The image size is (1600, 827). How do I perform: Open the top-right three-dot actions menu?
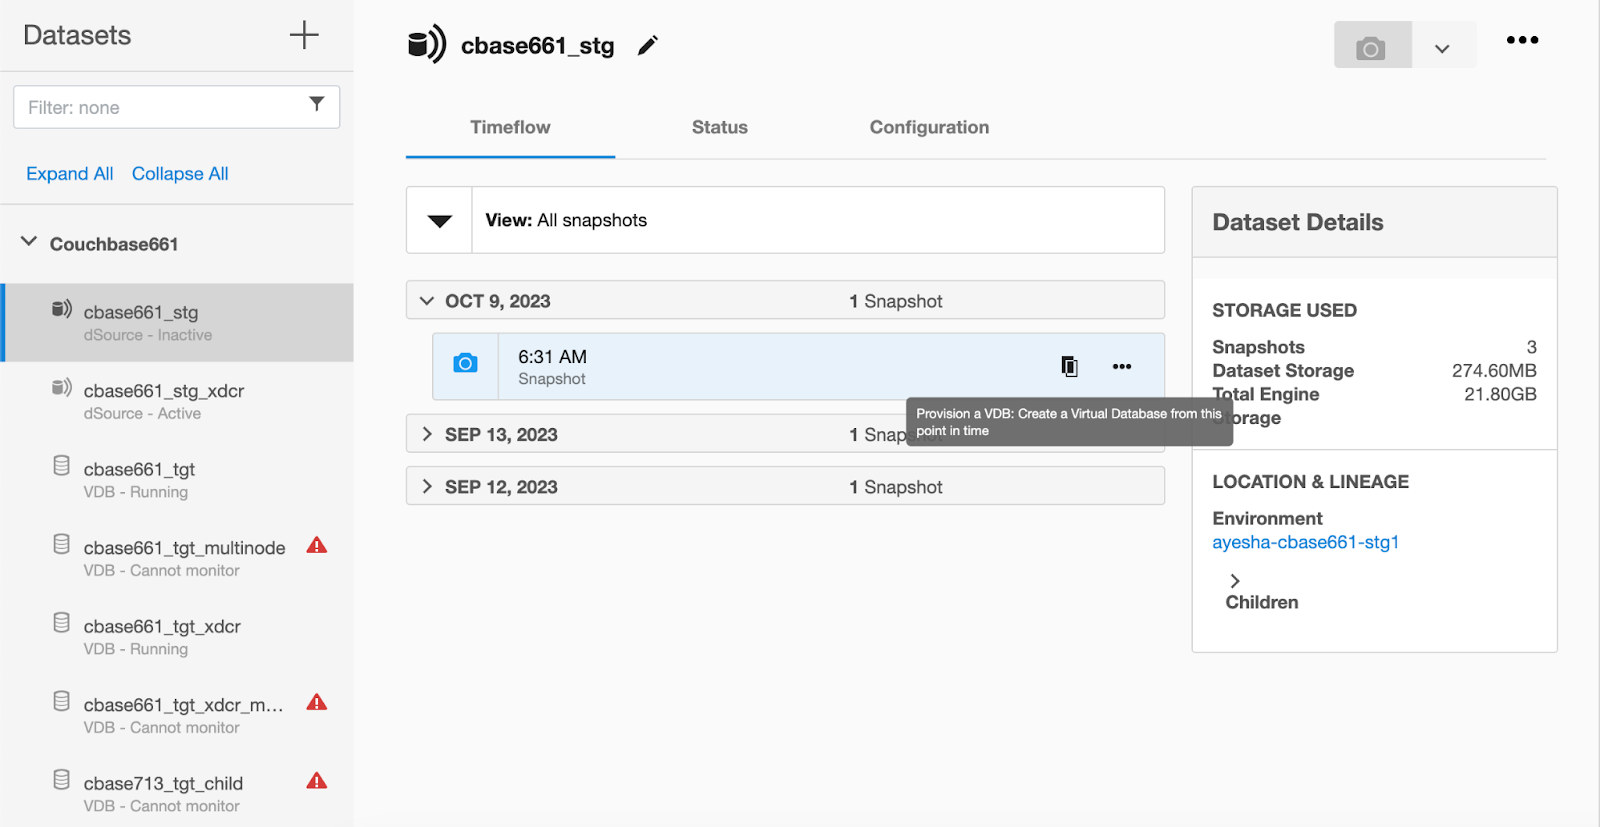point(1522,40)
